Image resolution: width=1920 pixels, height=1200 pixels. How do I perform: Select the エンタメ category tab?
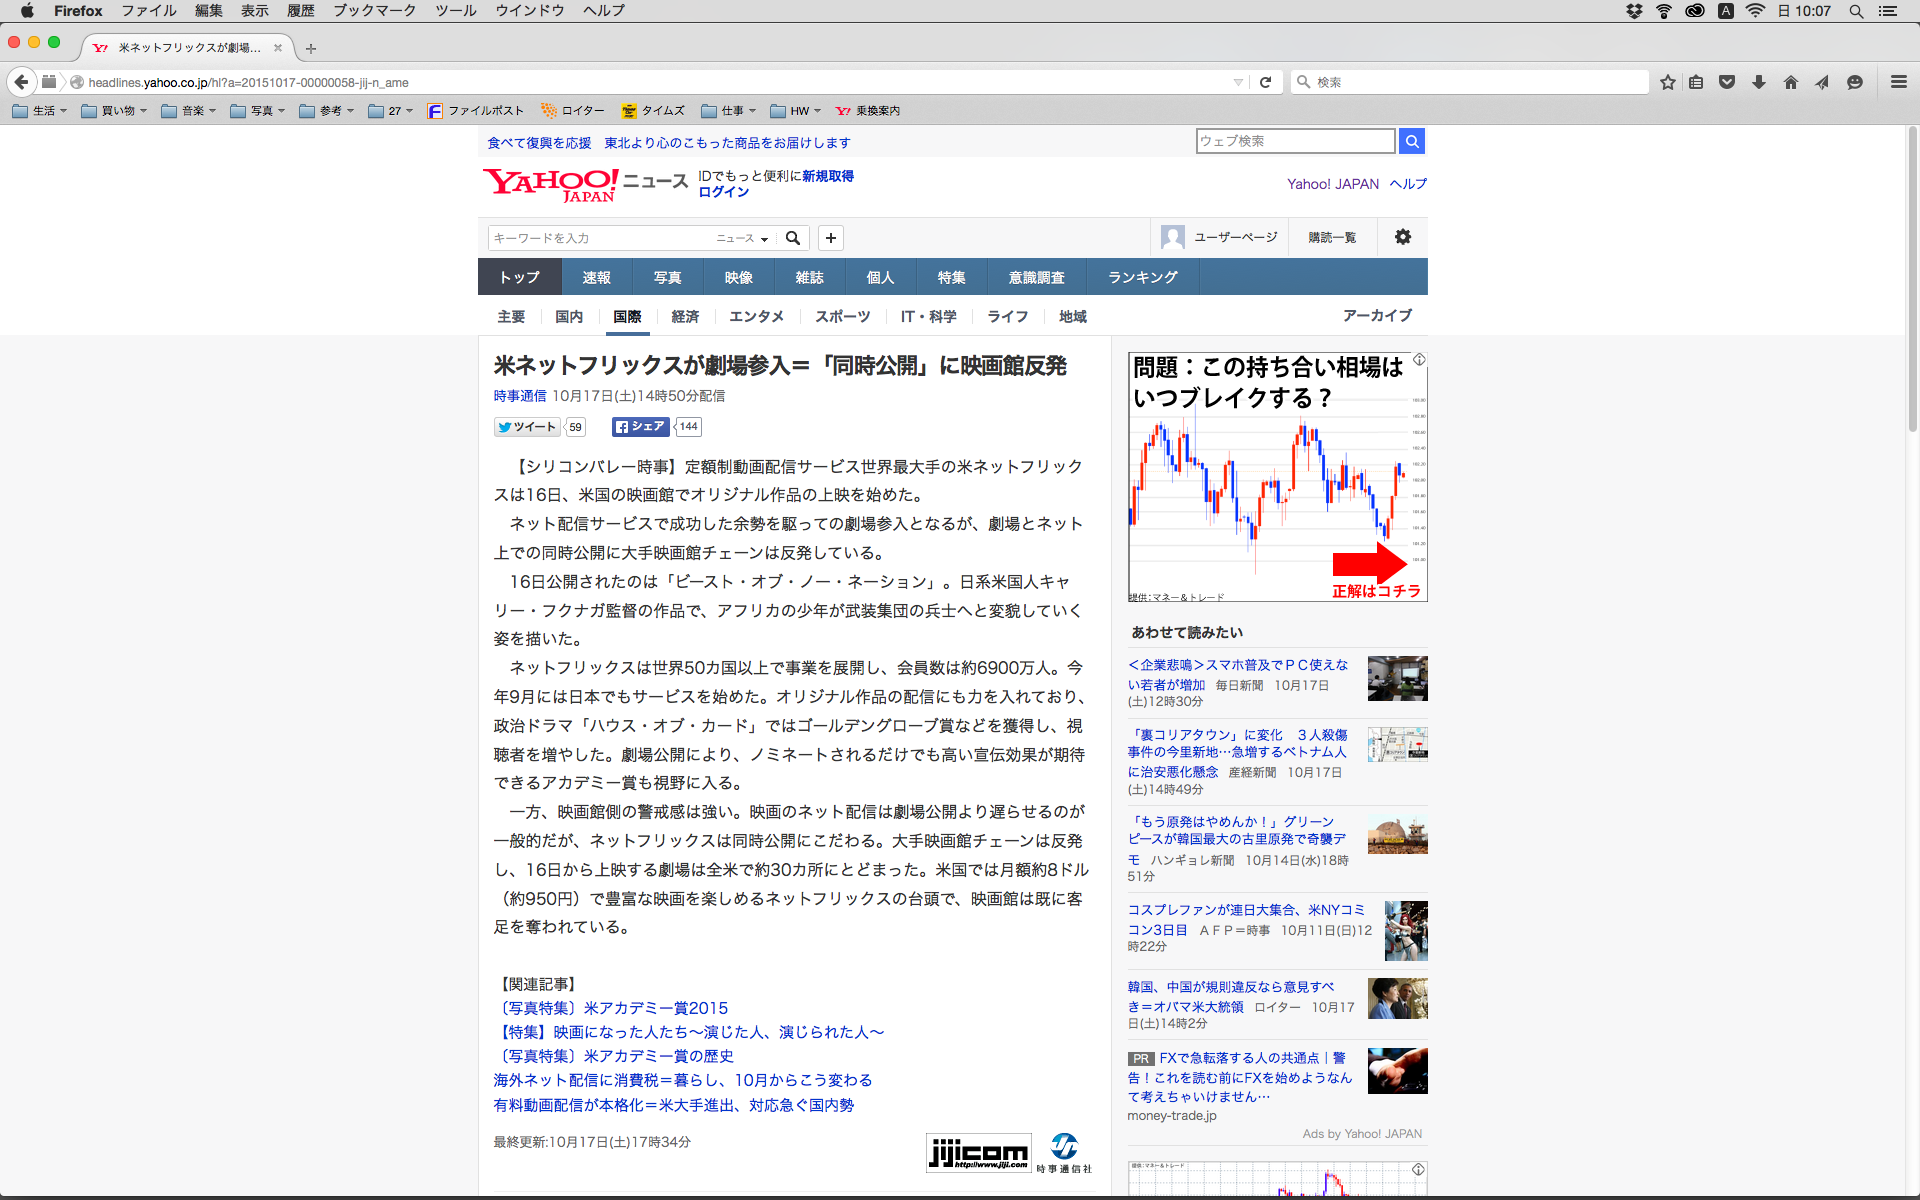click(756, 316)
